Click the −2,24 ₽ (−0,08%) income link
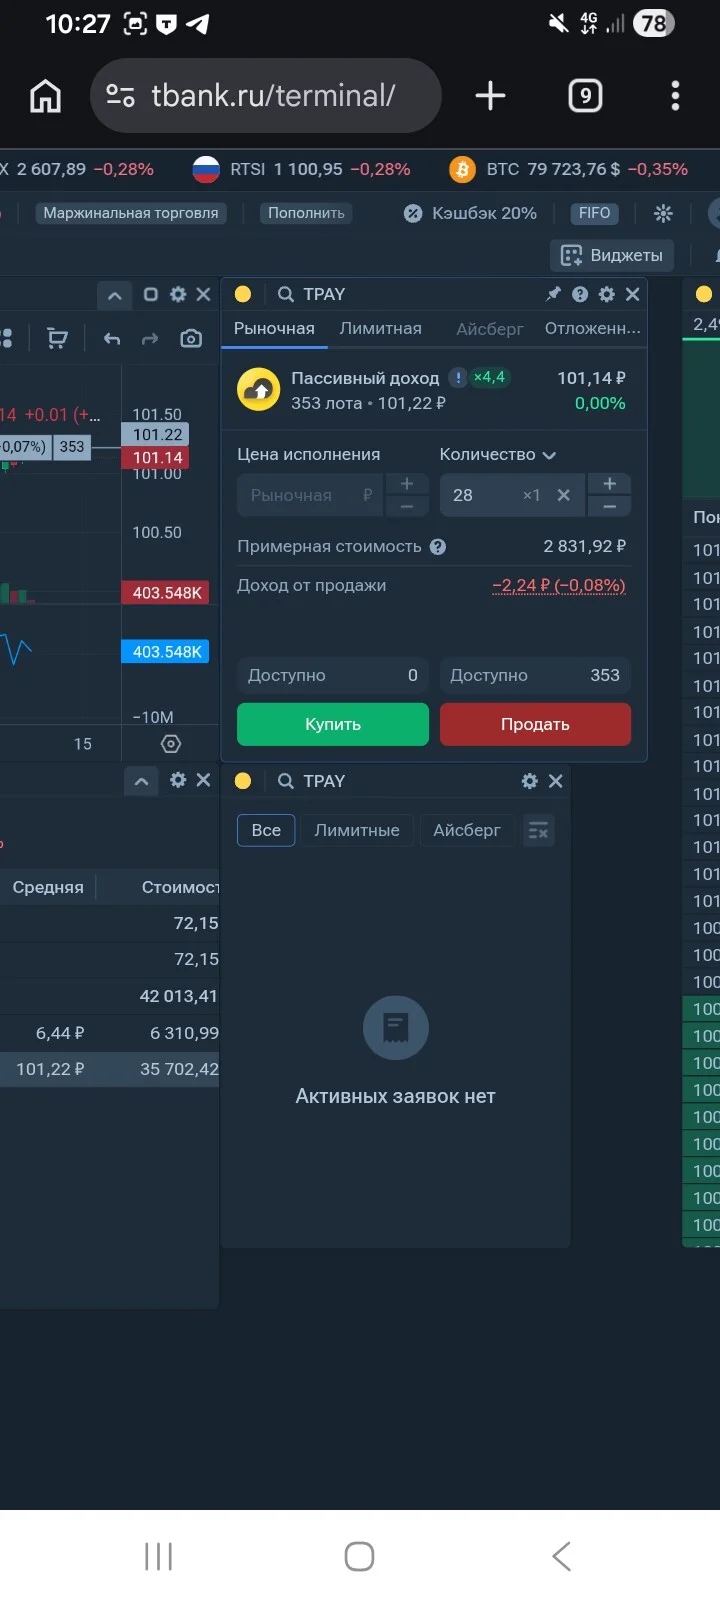 tap(559, 585)
